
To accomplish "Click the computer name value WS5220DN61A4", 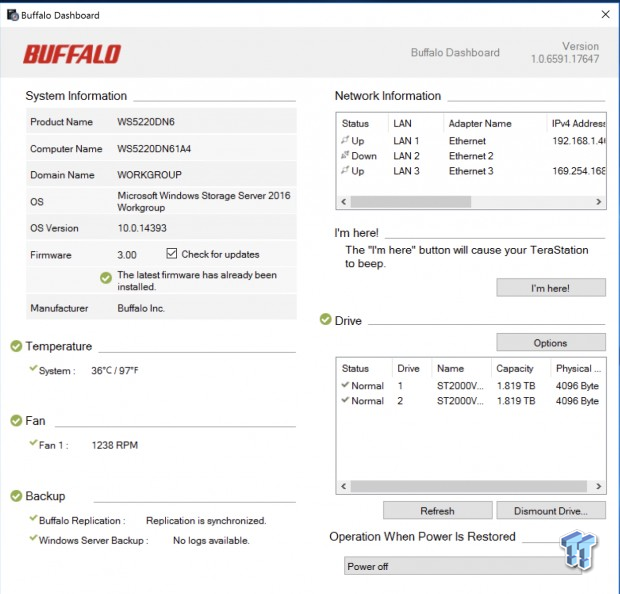I will pyautogui.click(x=154, y=149).
